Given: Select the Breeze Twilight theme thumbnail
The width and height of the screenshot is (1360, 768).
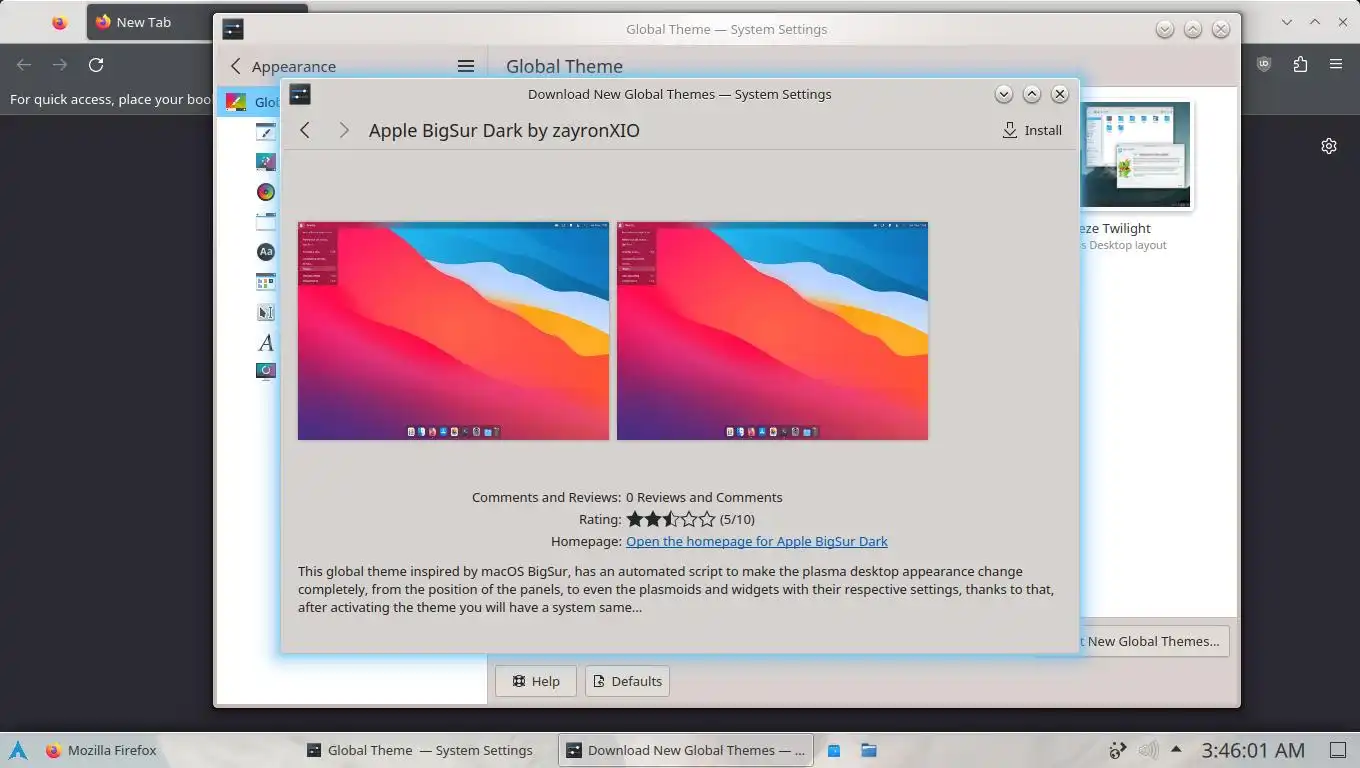Looking at the screenshot, I should (x=1136, y=155).
